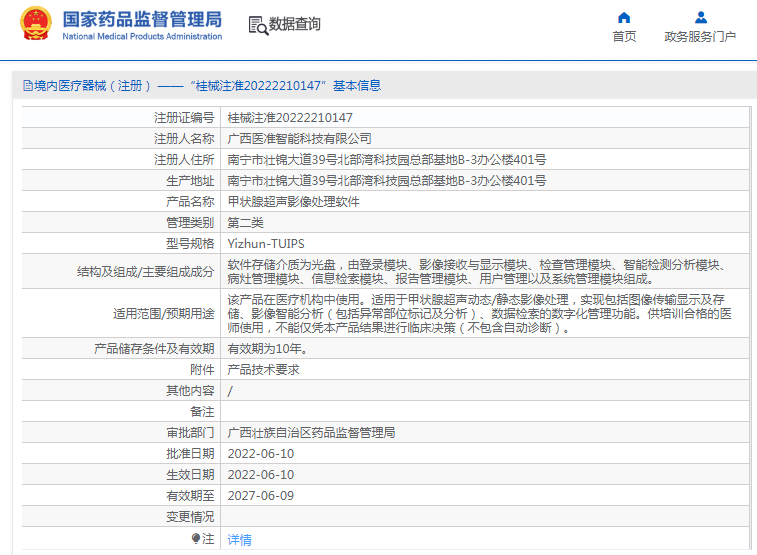This screenshot has width=757, height=555.
Task: Click the 管理类别 label
Action: [190, 223]
